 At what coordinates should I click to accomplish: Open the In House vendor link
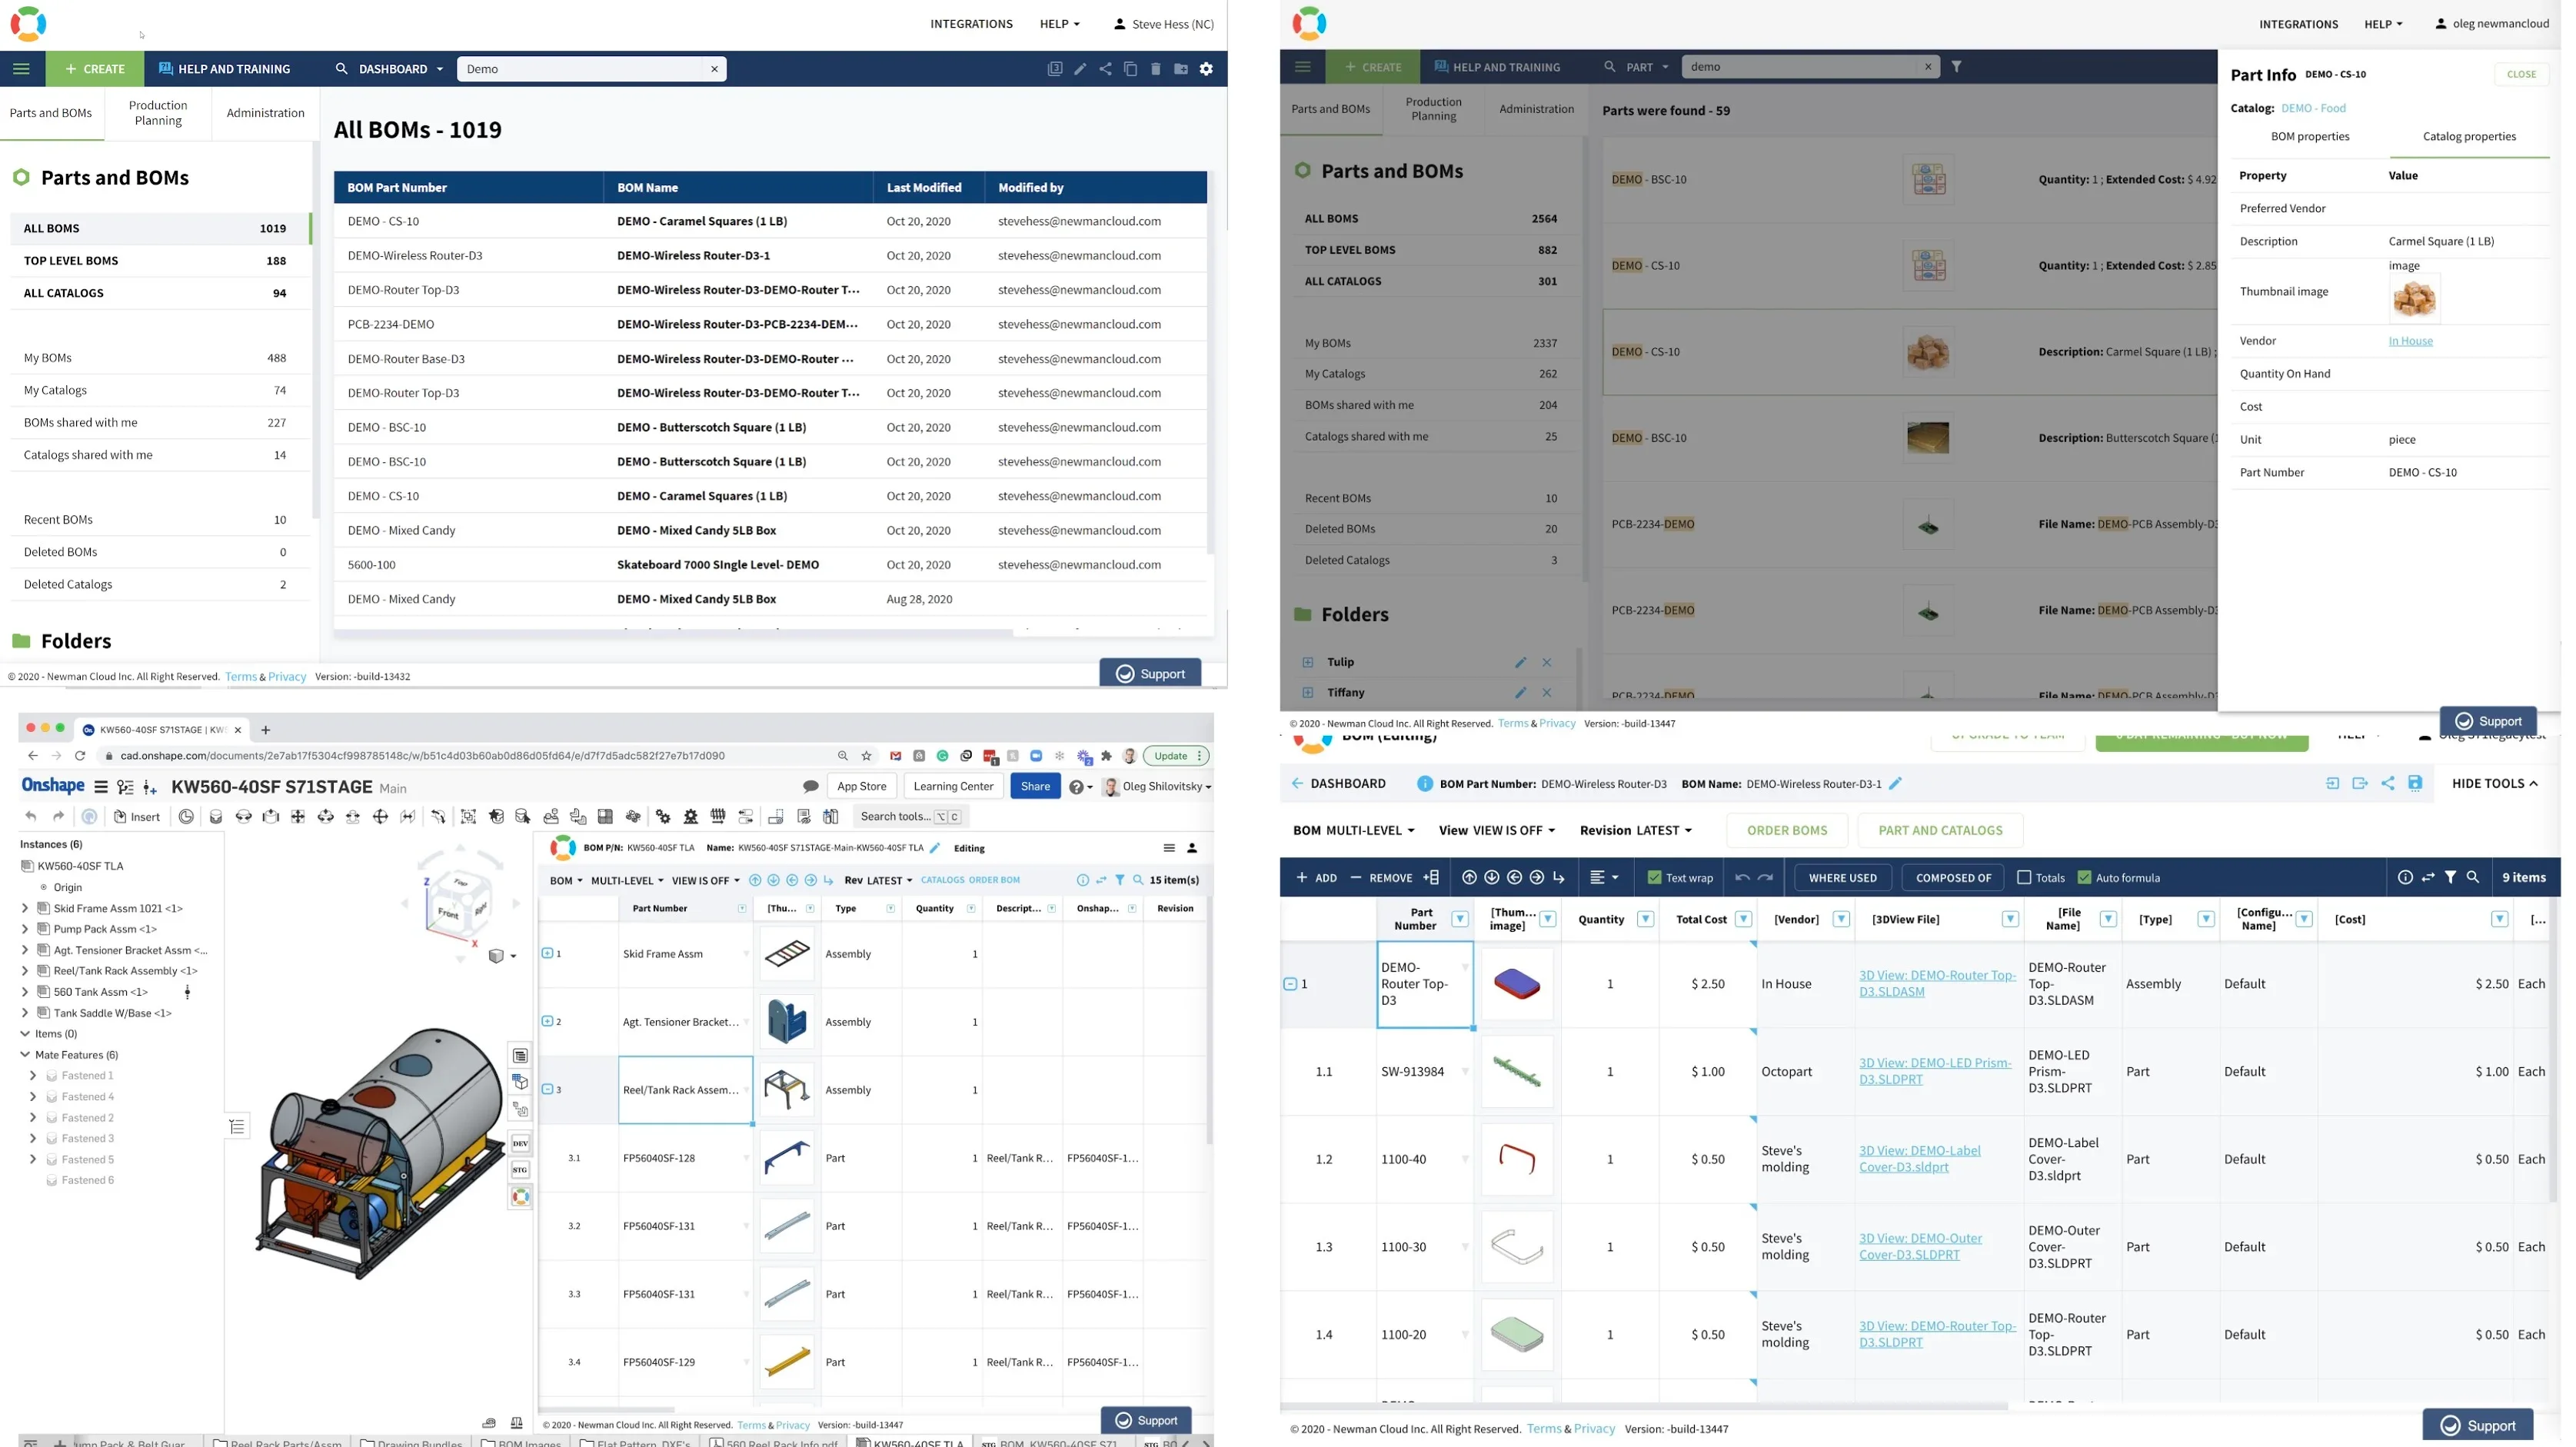pos(2410,341)
